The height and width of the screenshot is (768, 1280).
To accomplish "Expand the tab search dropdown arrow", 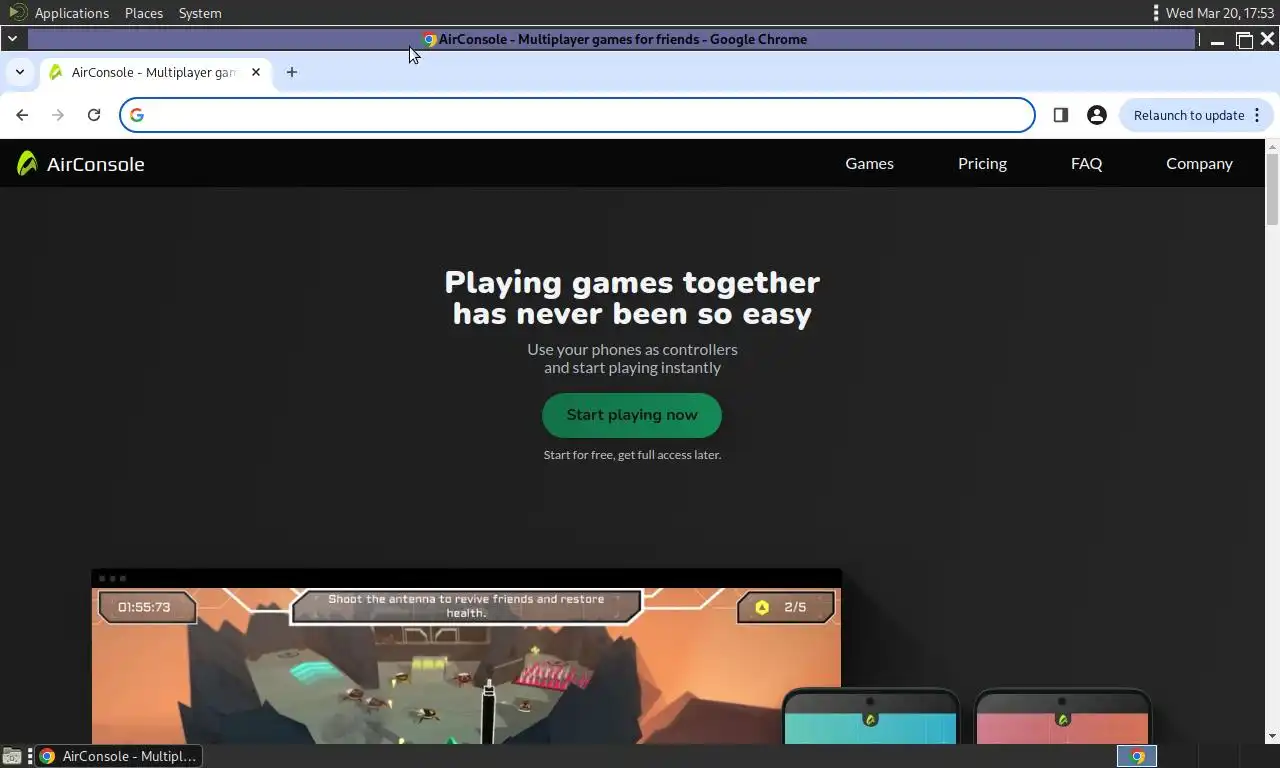I will click(20, 72).
